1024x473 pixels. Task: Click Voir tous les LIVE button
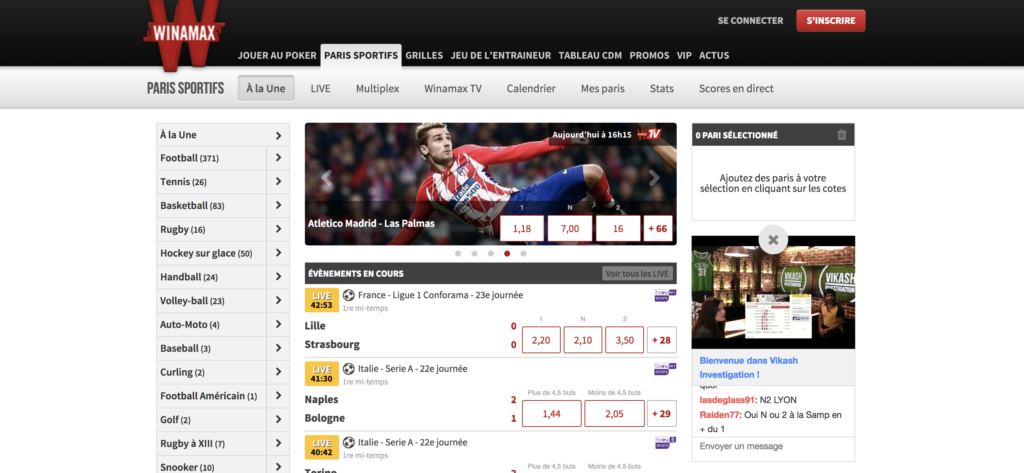pos(637,274)
